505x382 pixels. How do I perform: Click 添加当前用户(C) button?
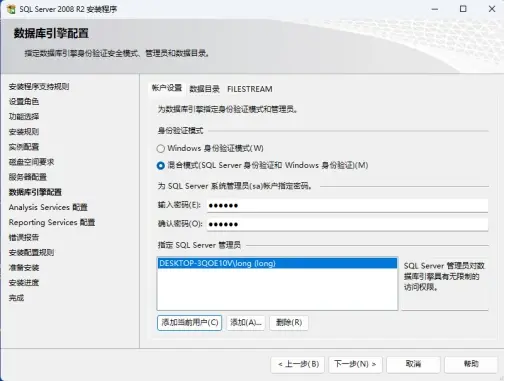tap(190, 323)
